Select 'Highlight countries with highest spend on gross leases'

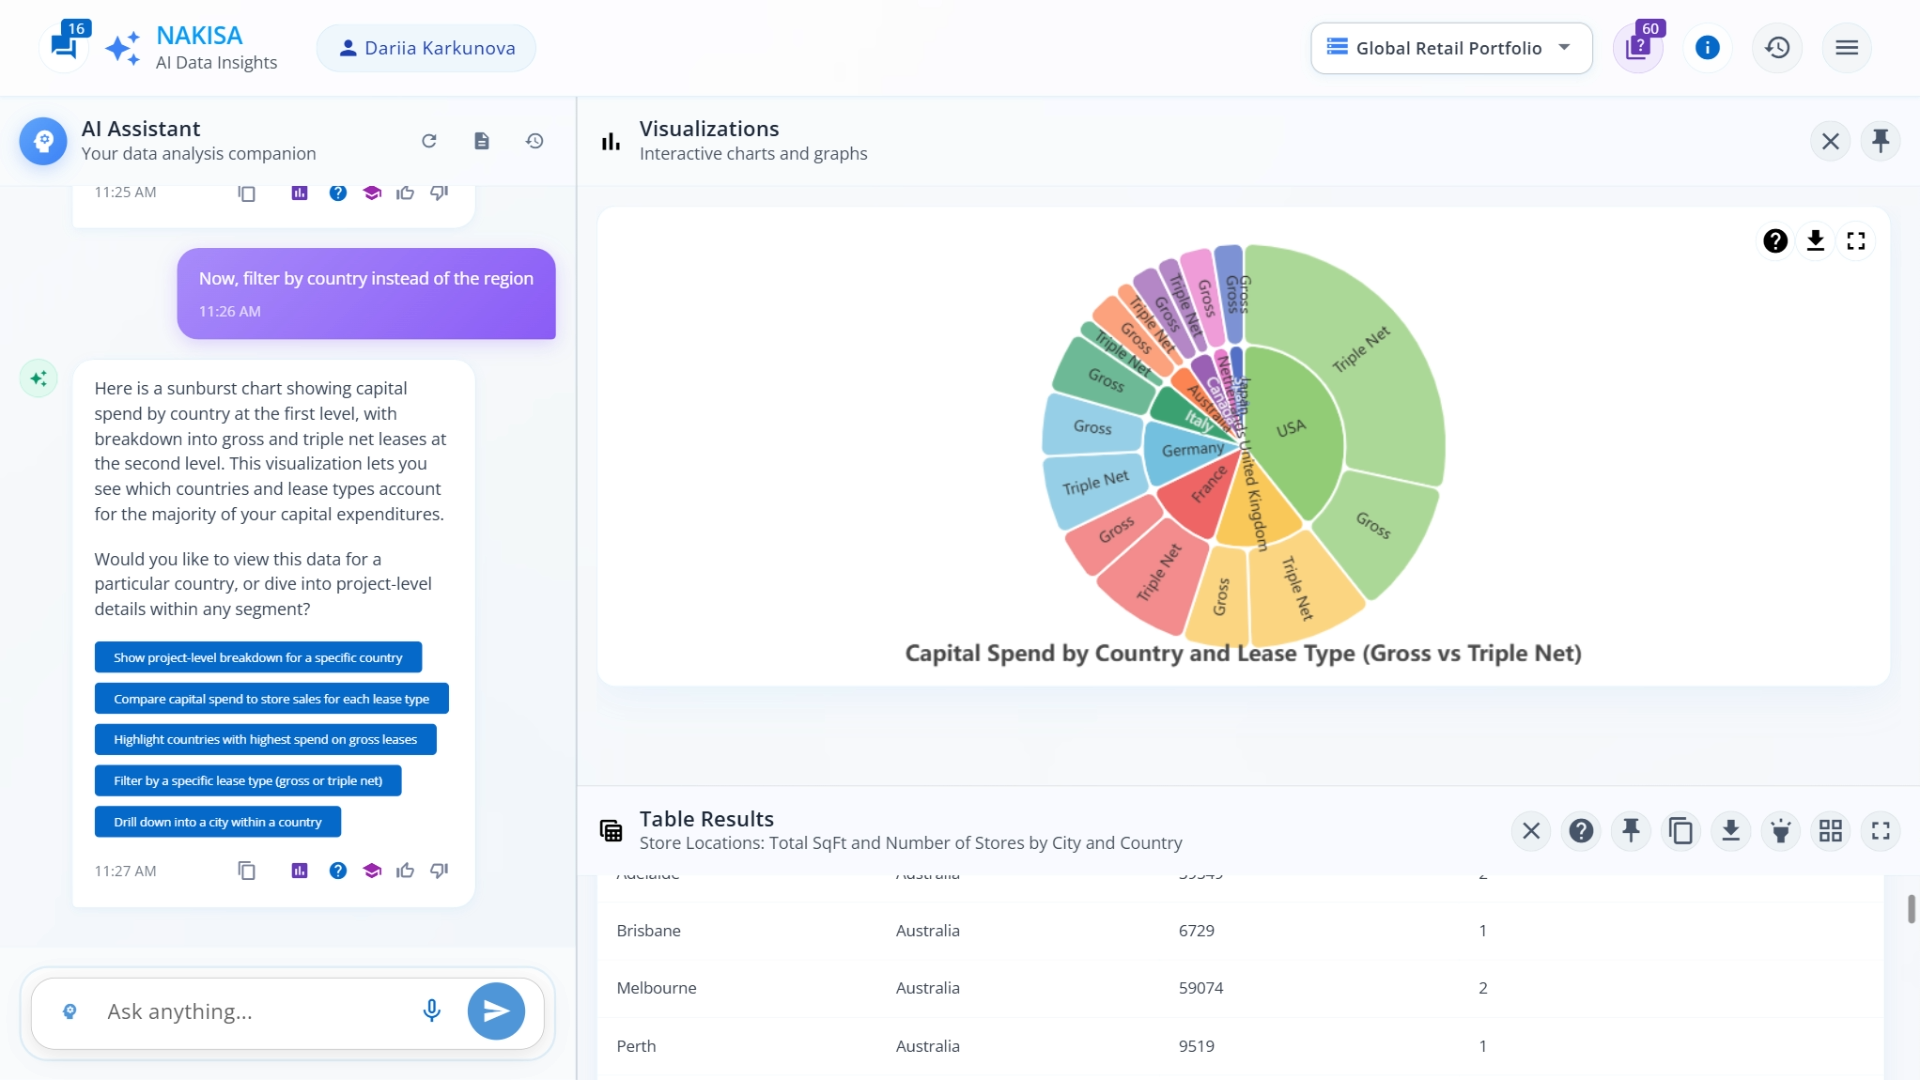pyautogui.click(x=265, y=740)
